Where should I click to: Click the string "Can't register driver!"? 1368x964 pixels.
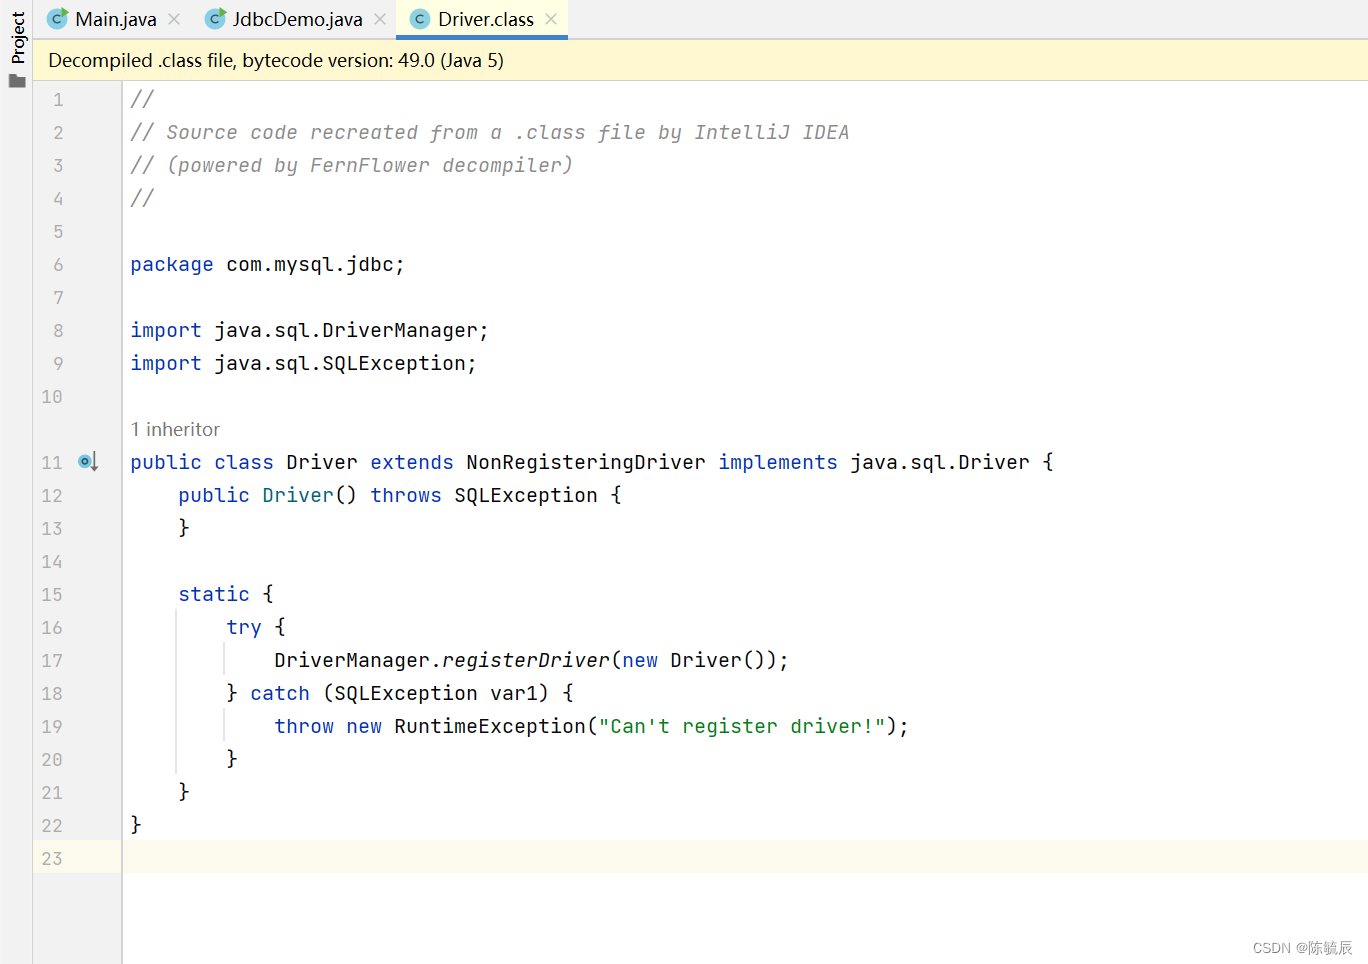click(x=741, y=727)
